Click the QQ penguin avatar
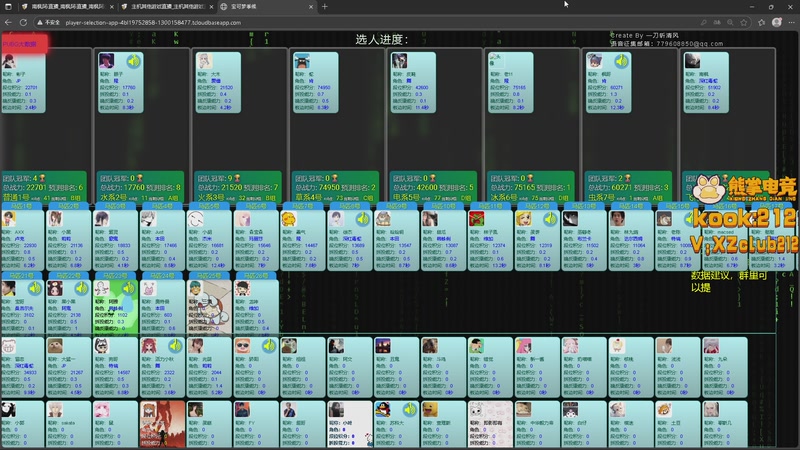This screenshot has height=450, width=800. pos(383,409)
